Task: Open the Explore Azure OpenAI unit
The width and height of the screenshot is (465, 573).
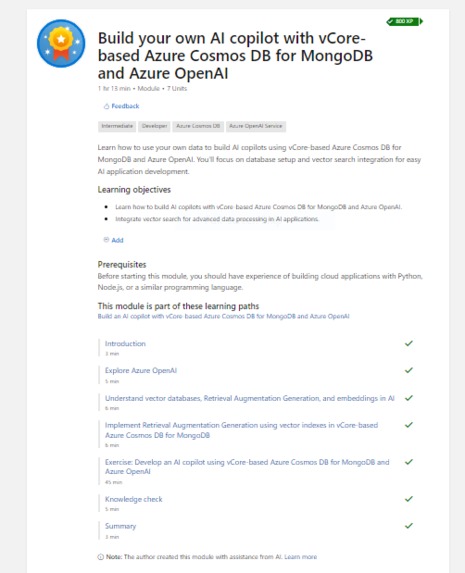Action: tap(141, 371)
